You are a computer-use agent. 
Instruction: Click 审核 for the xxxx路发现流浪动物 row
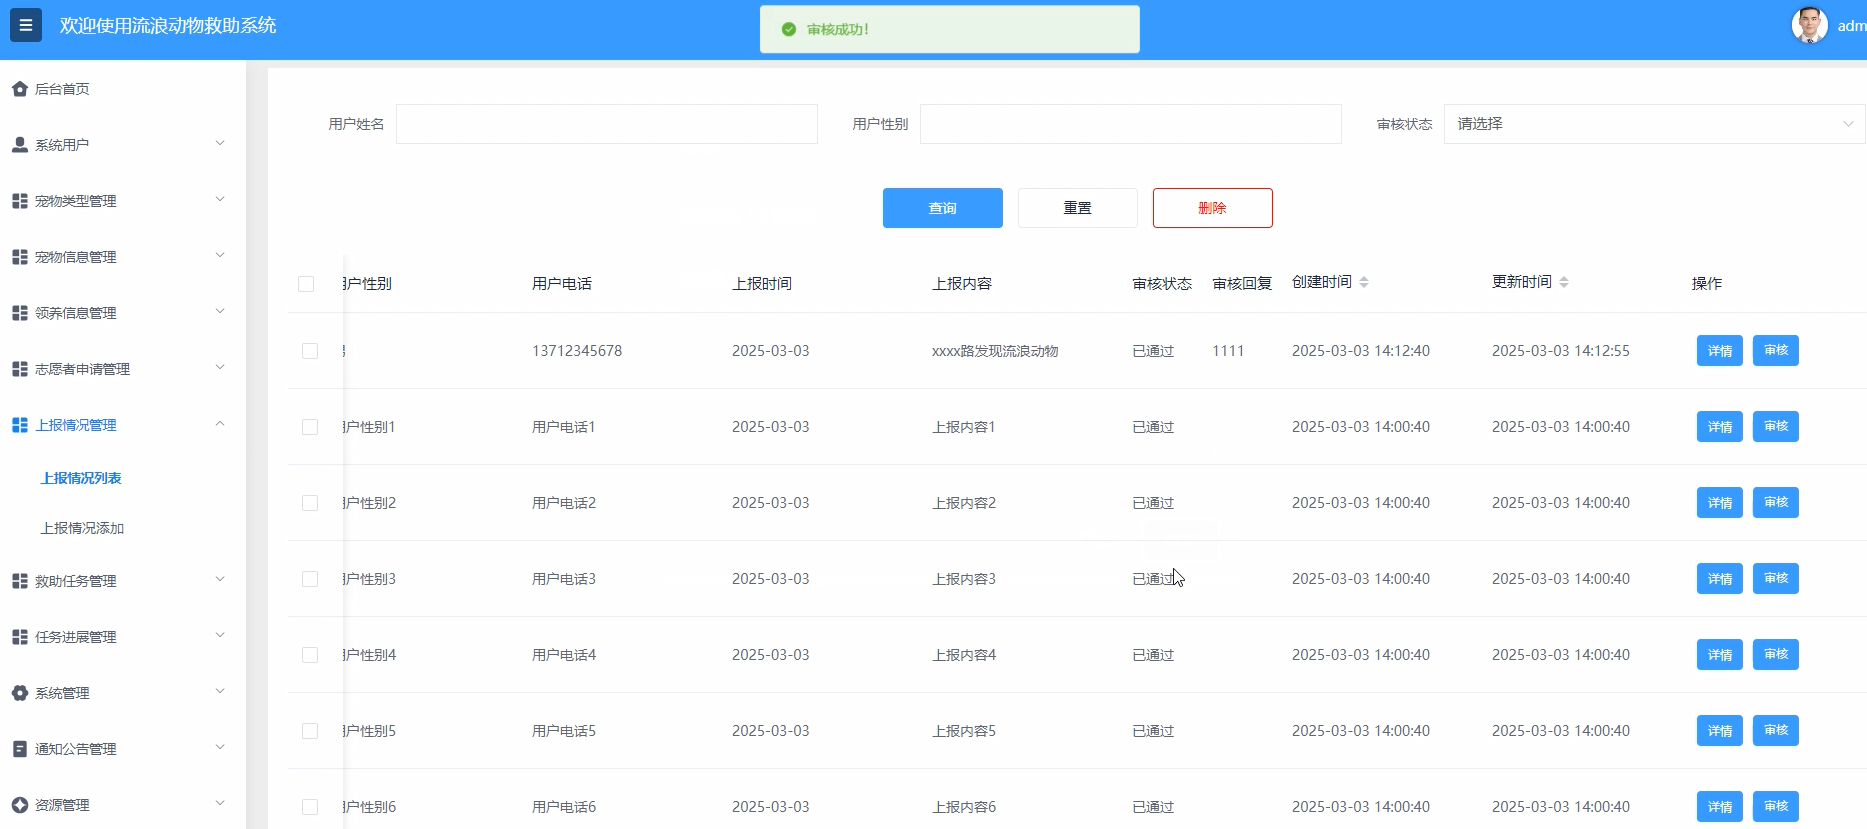coord(1776,351)
